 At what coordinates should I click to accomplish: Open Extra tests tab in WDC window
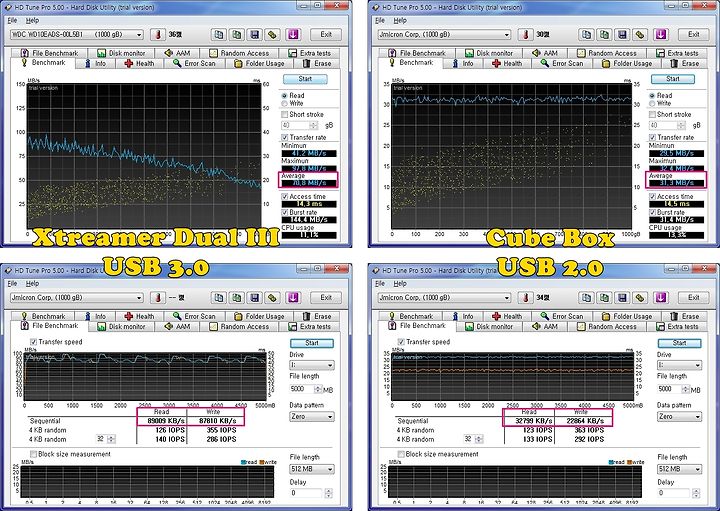(x=310, y=53)
